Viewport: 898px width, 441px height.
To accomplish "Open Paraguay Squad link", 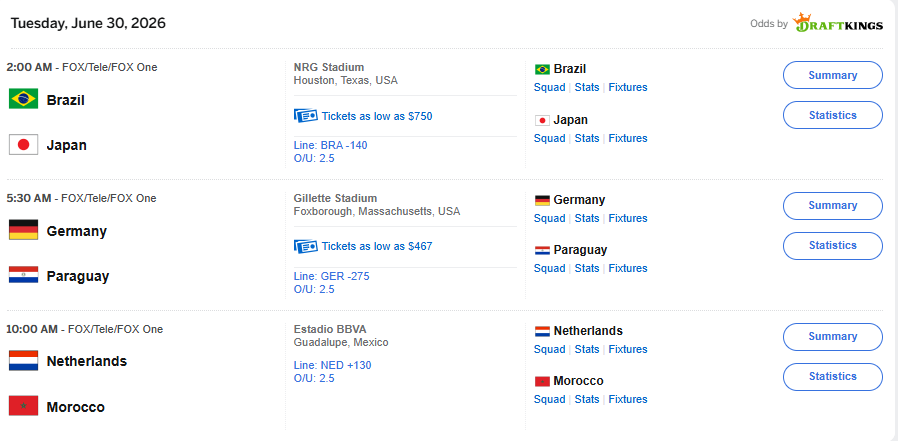I will point(549,268).
